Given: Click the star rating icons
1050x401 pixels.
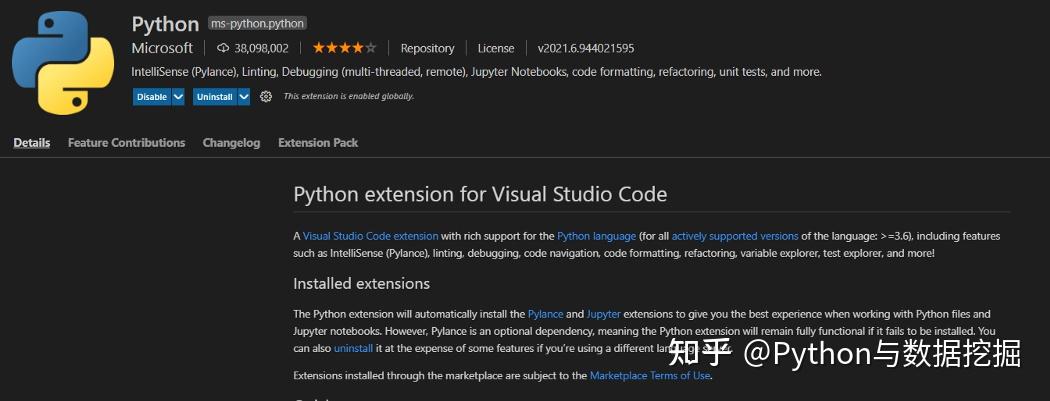Looking at the screenshot, I should 344,48.
